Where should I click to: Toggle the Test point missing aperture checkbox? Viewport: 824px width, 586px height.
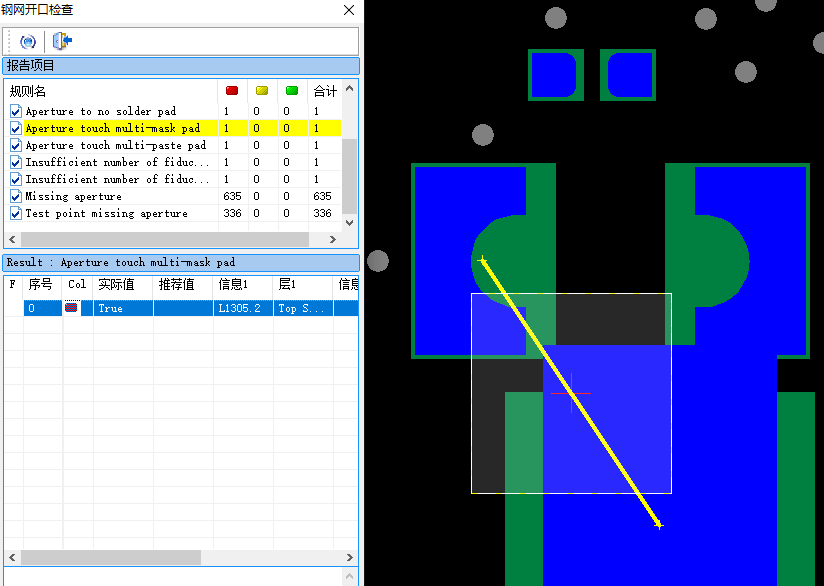point(16,213)
